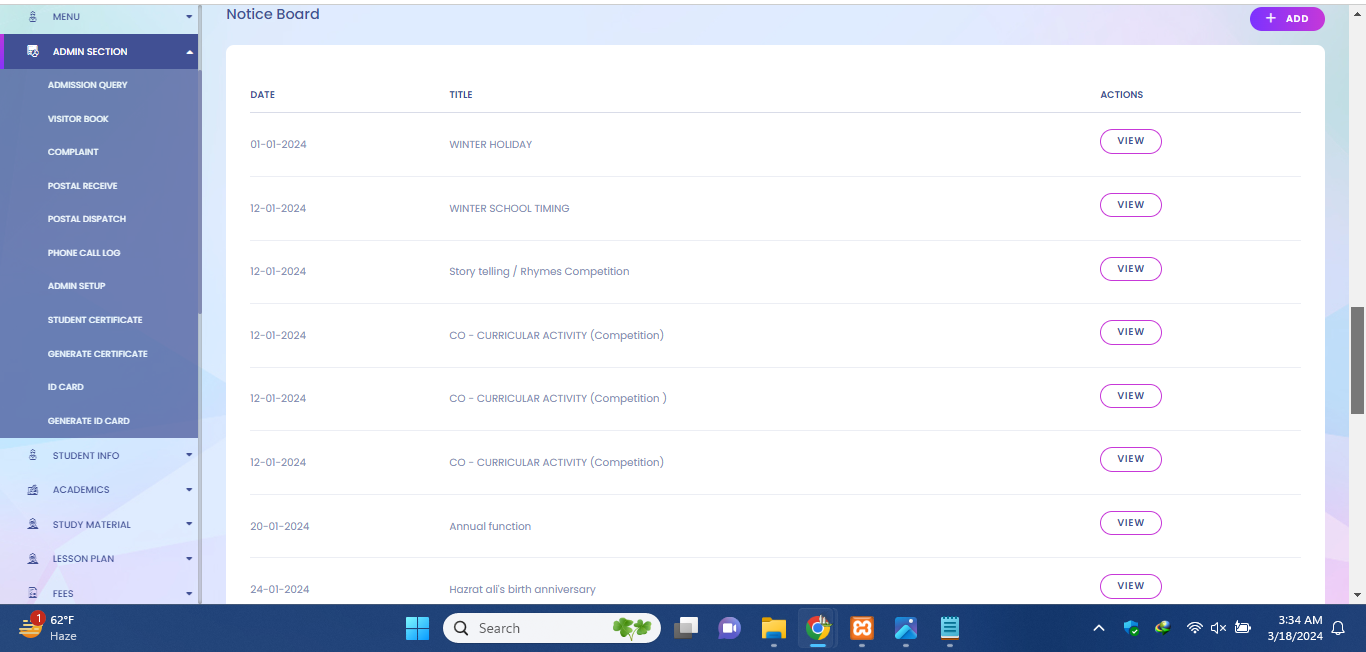
Task: Click the page vertical scrollbar thumb
Action: pyautogui.click(x=1357, y=360)
